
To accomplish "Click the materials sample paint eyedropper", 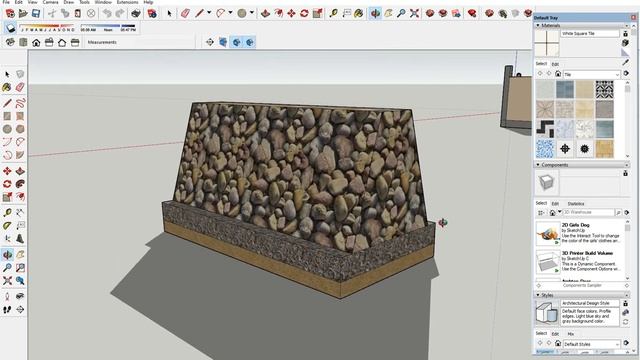I will point(625,62).
